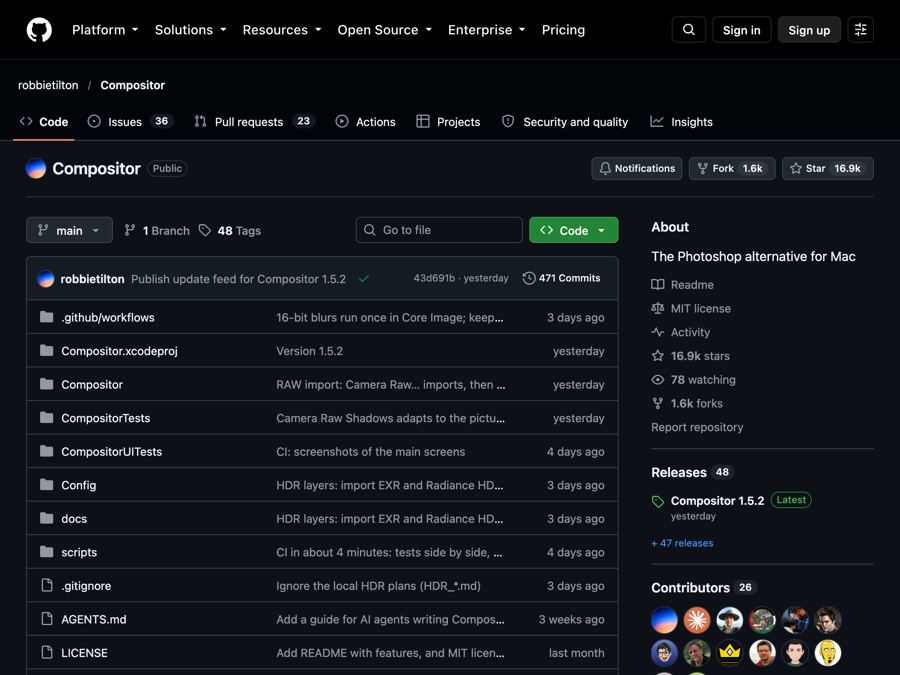Open the search magnifier icon in header

pyautogui.click(x=689, y=30)
